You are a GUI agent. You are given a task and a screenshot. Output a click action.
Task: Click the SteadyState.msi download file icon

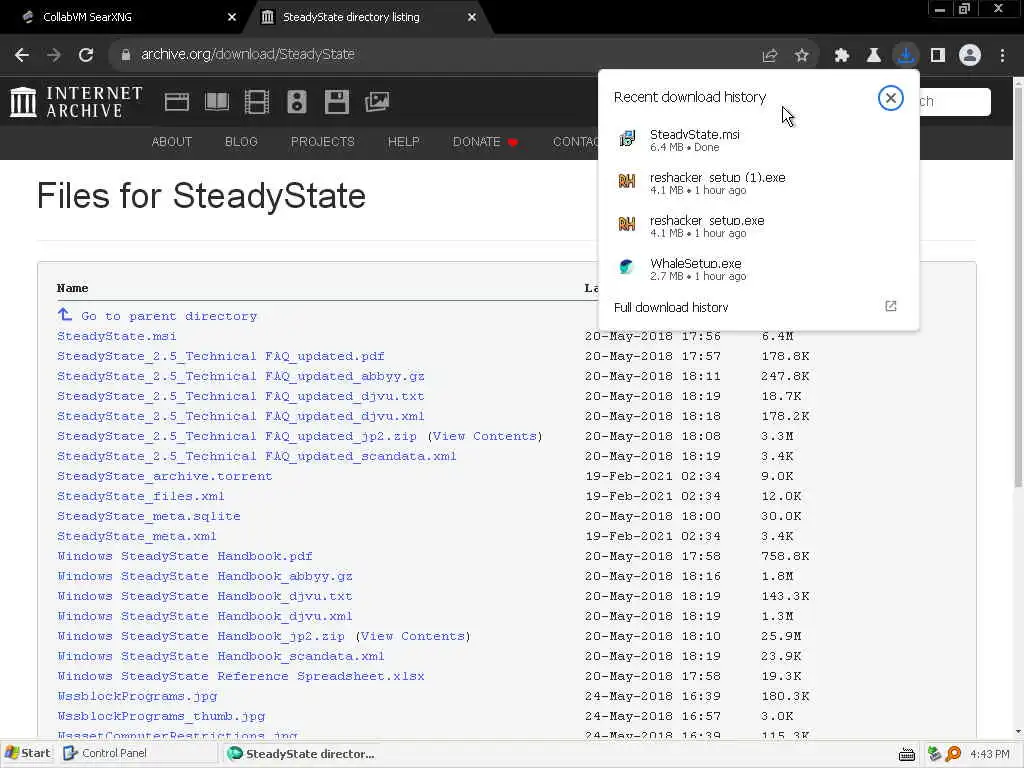point(627,139)
